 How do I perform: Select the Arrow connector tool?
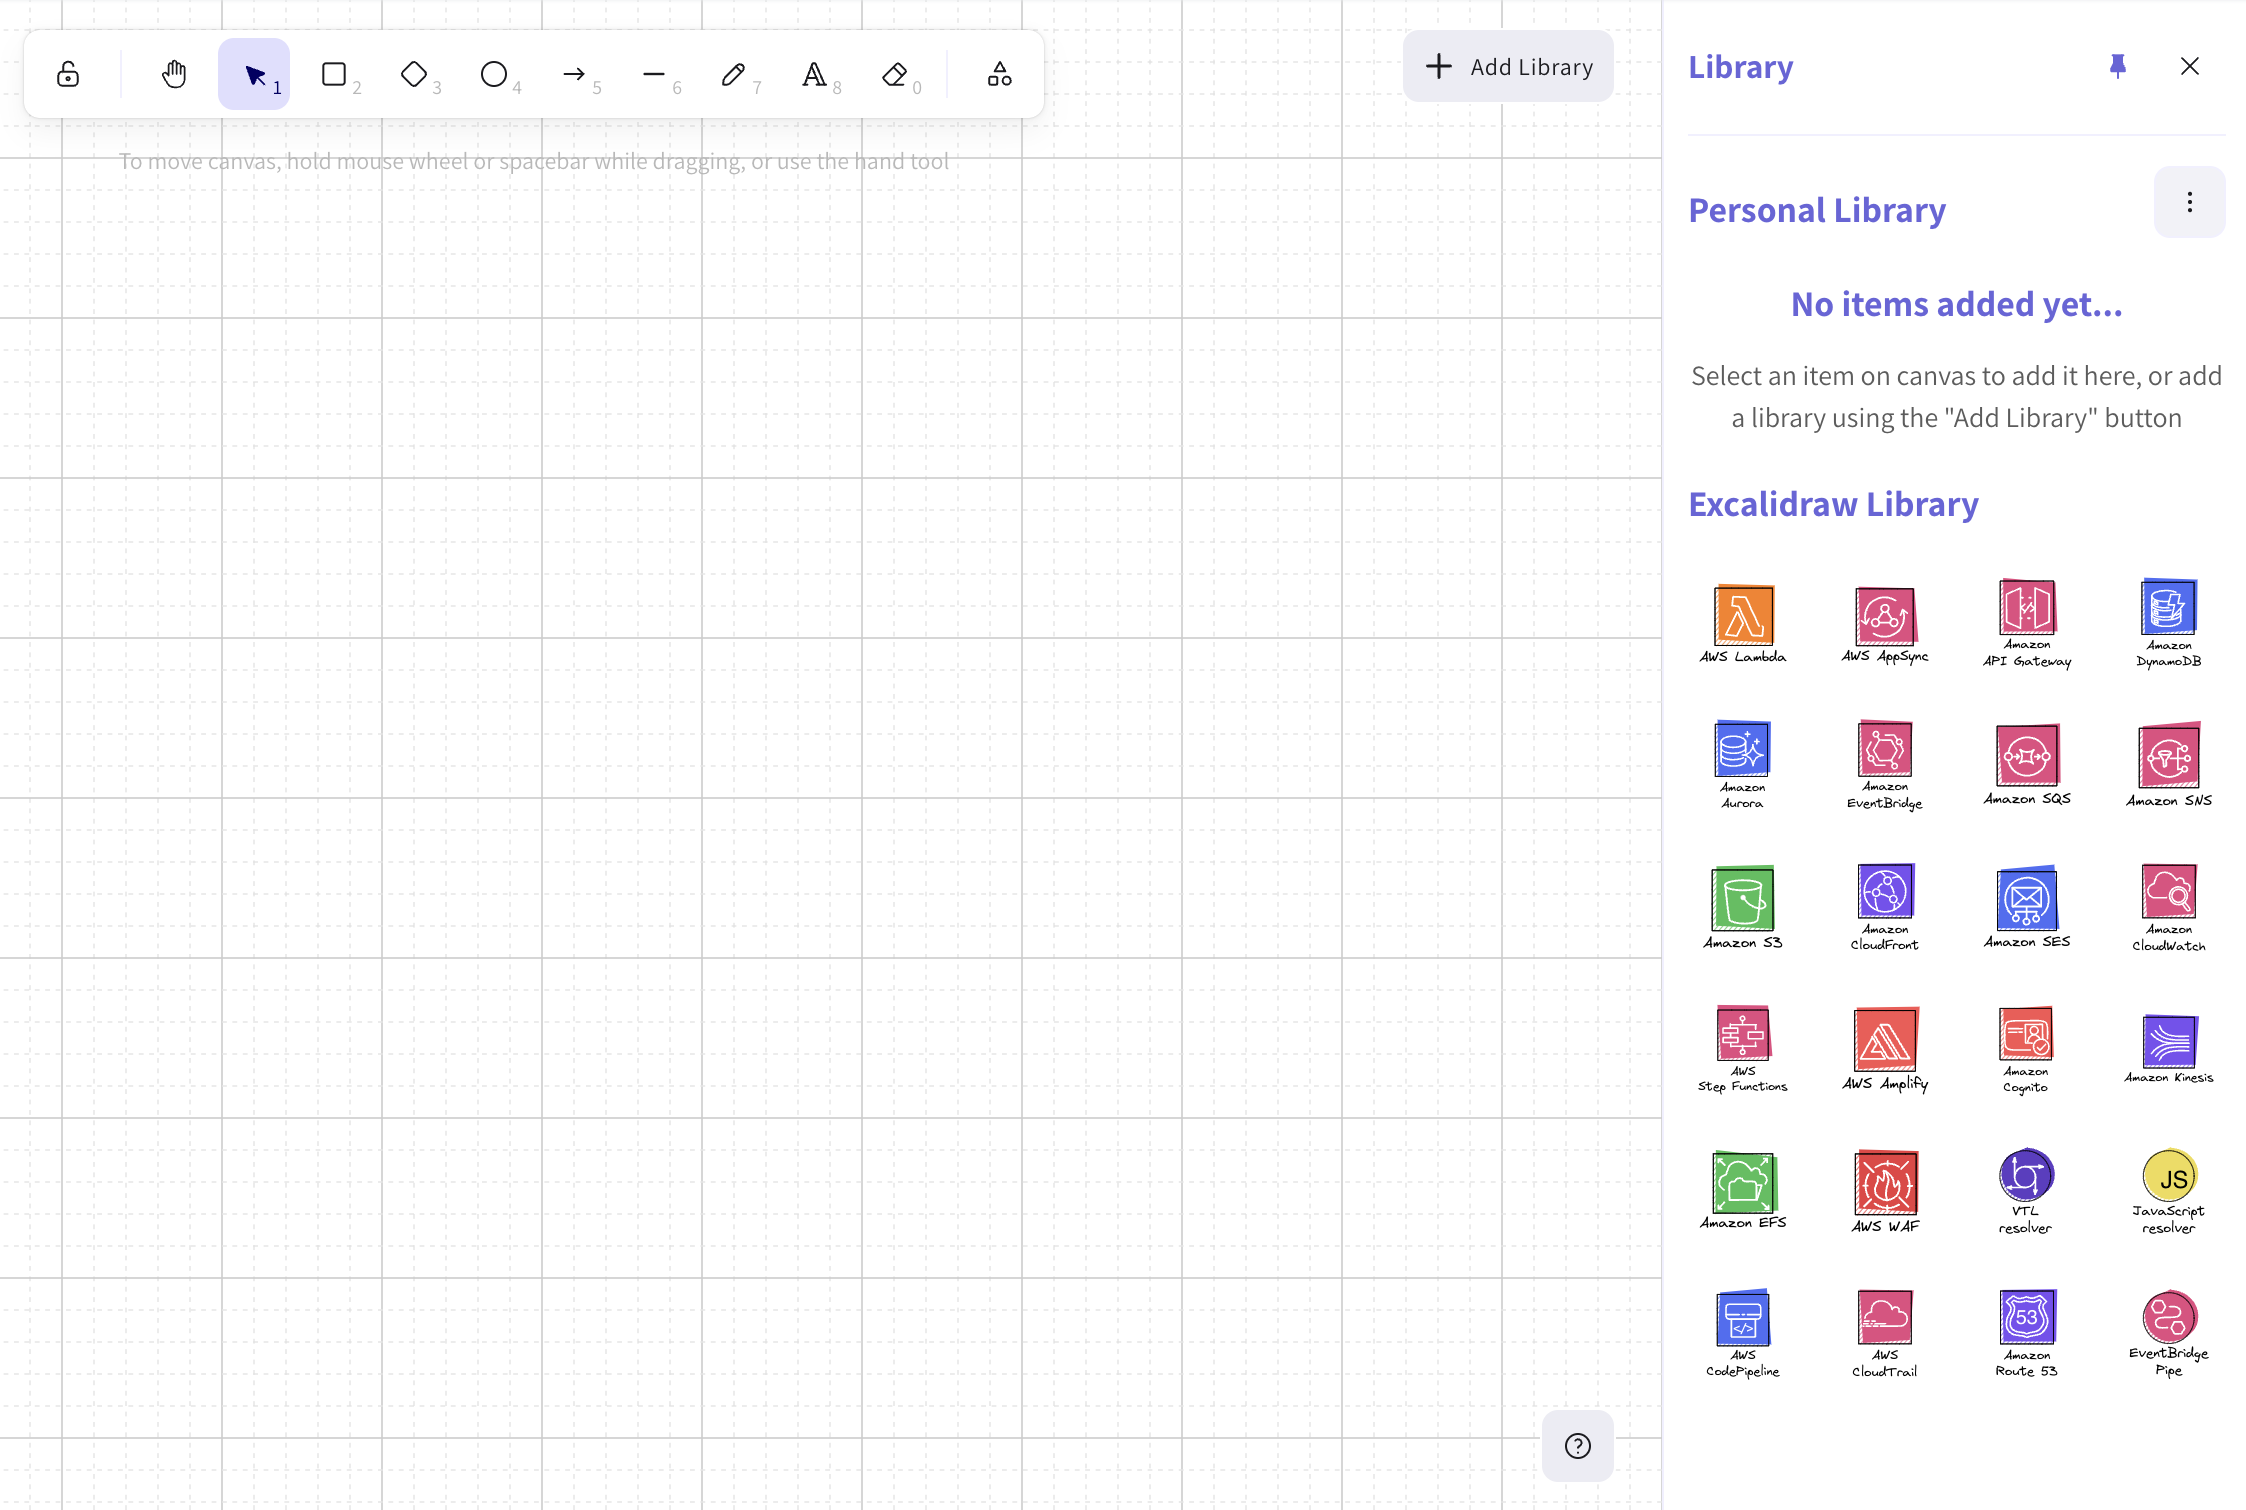(x=575, y=72)
